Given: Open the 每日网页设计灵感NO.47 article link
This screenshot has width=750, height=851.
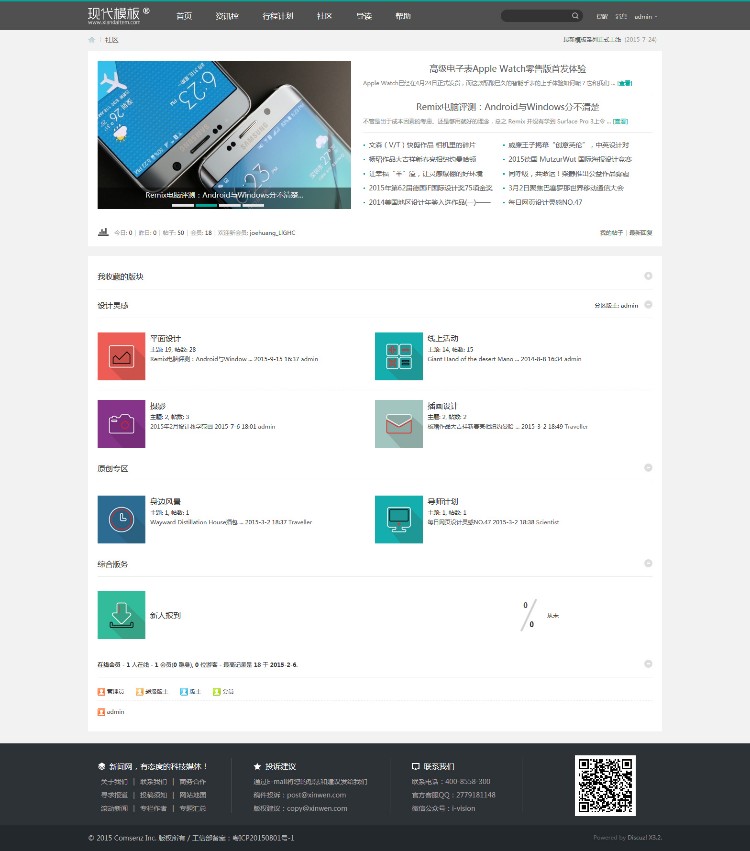Looking at the screenshot, I should point(545,202).
